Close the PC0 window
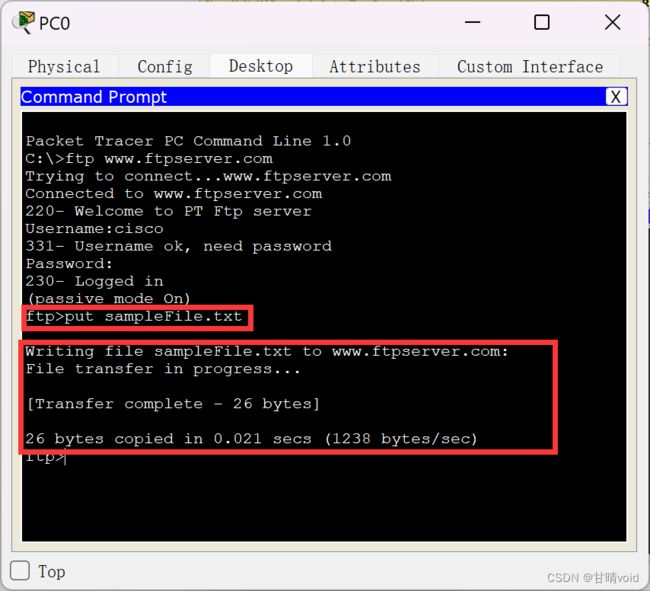The image size is (650, 591). pos(612,22)
